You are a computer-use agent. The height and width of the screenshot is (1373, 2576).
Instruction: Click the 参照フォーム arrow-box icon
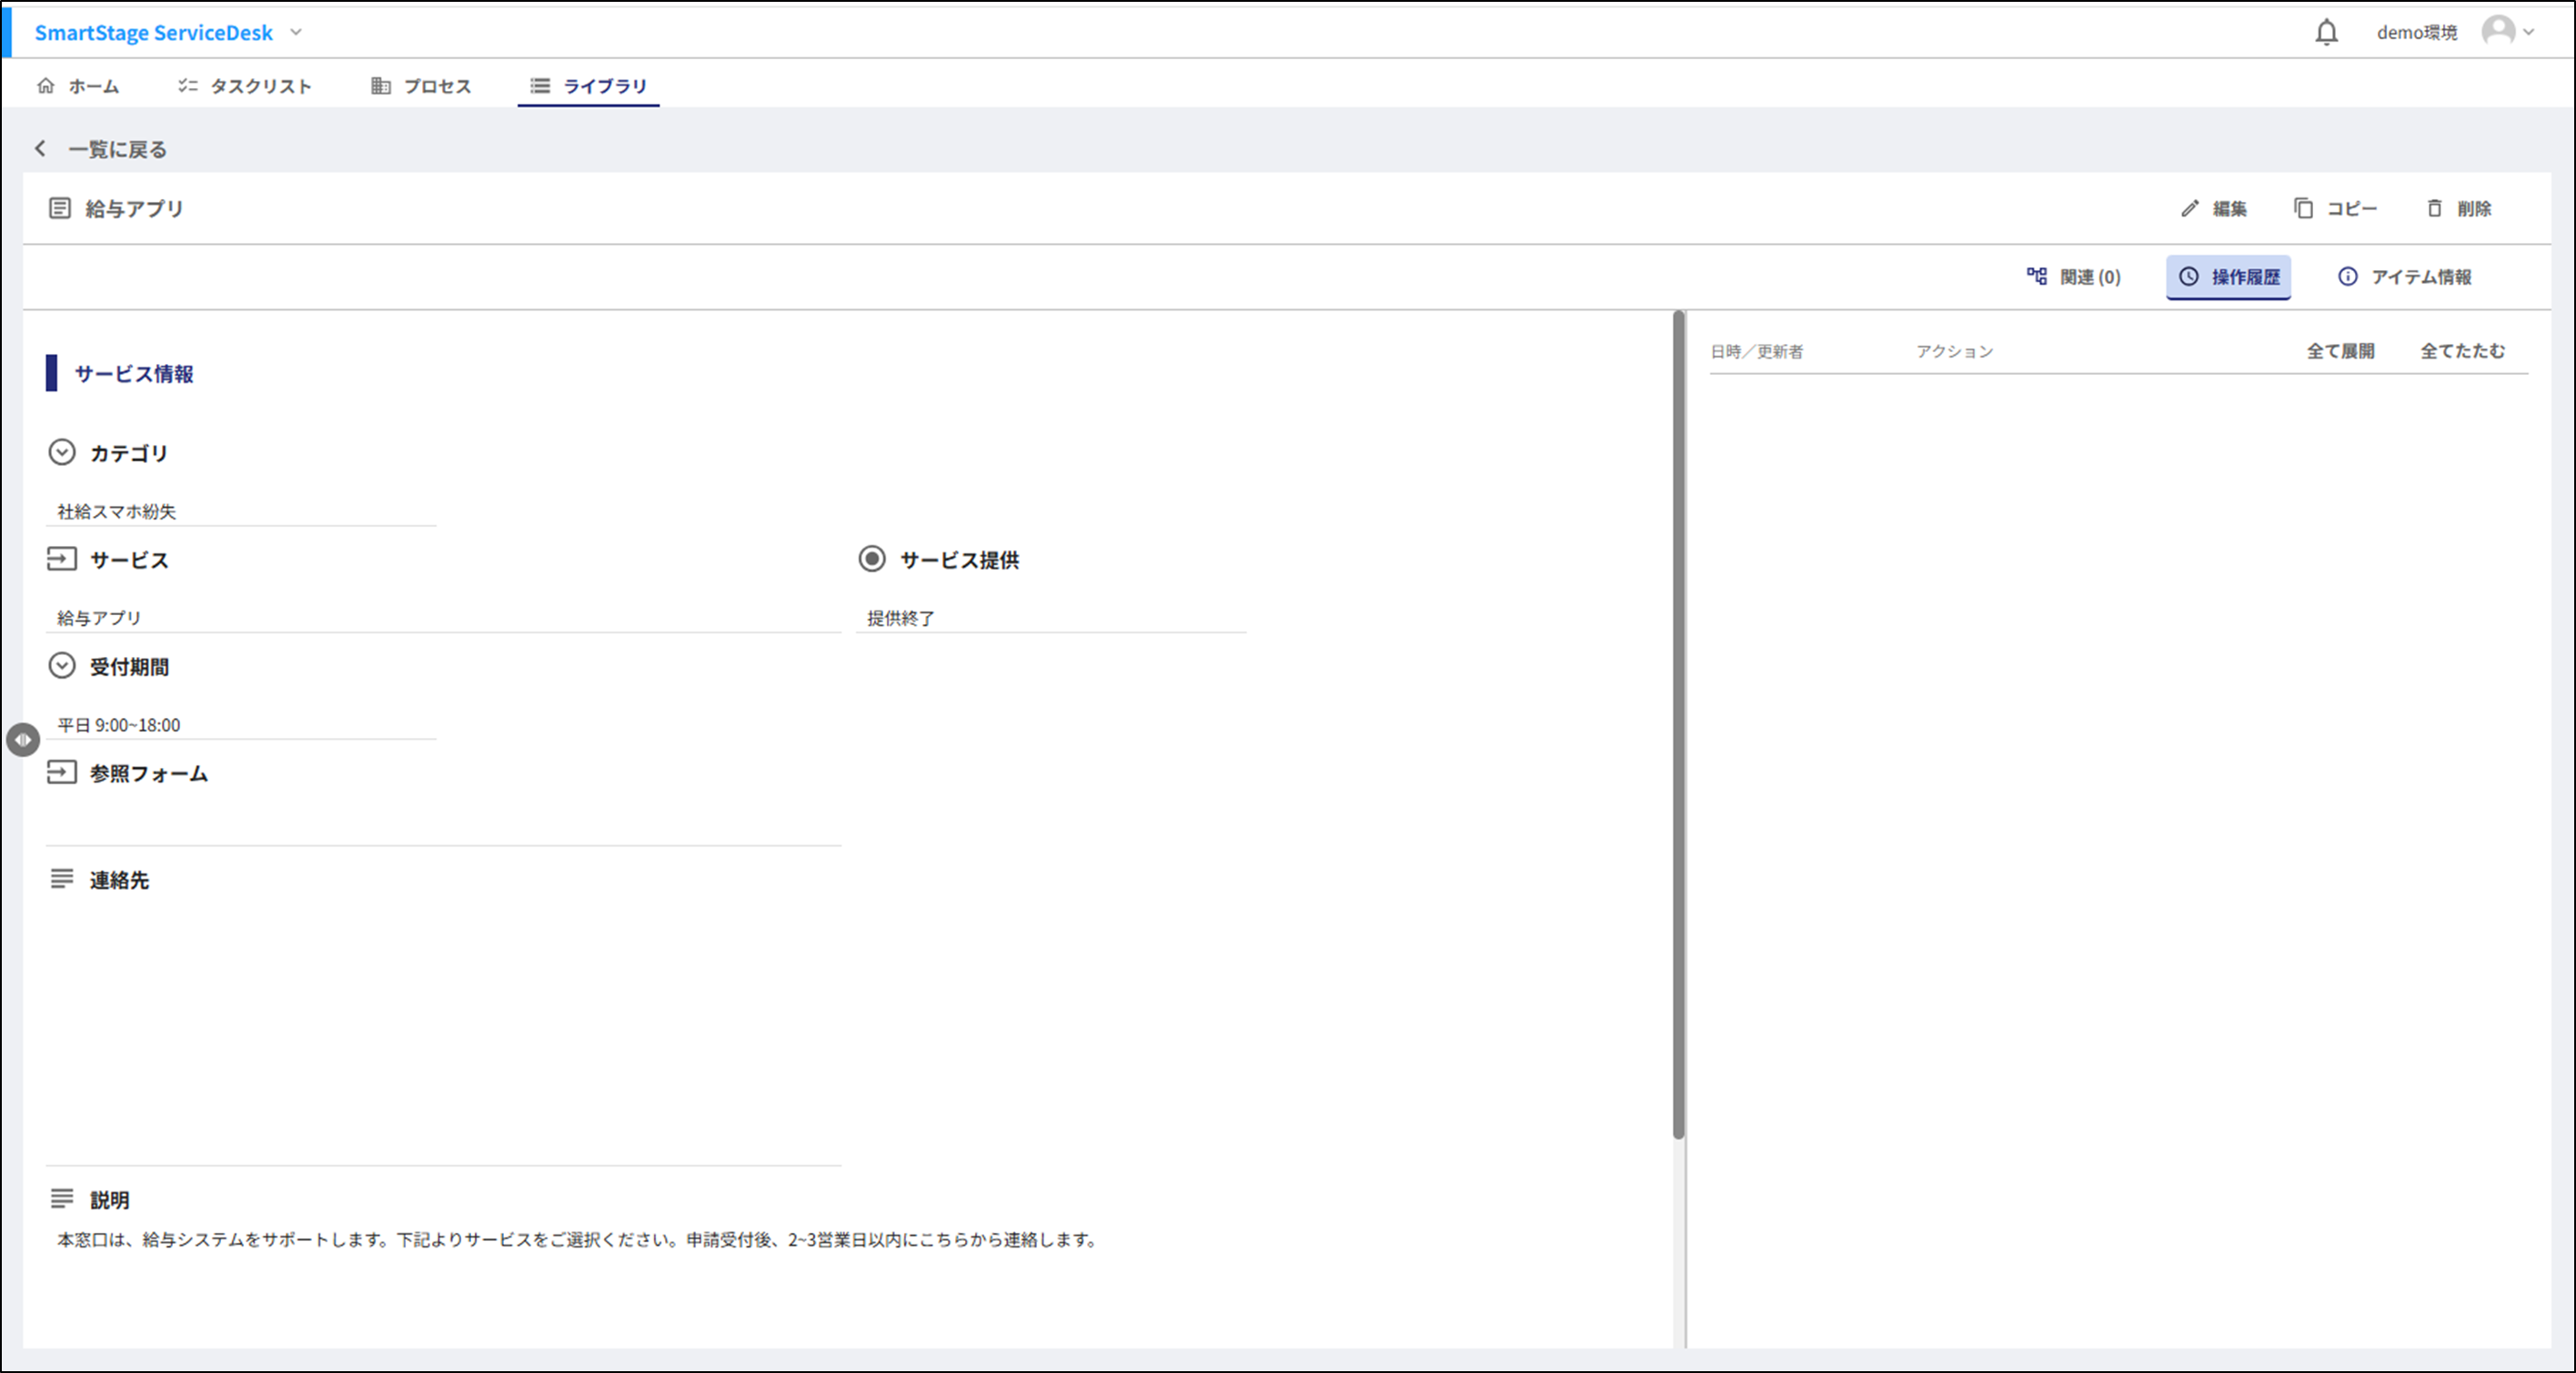pyautogui.click(x=62, y=772)
